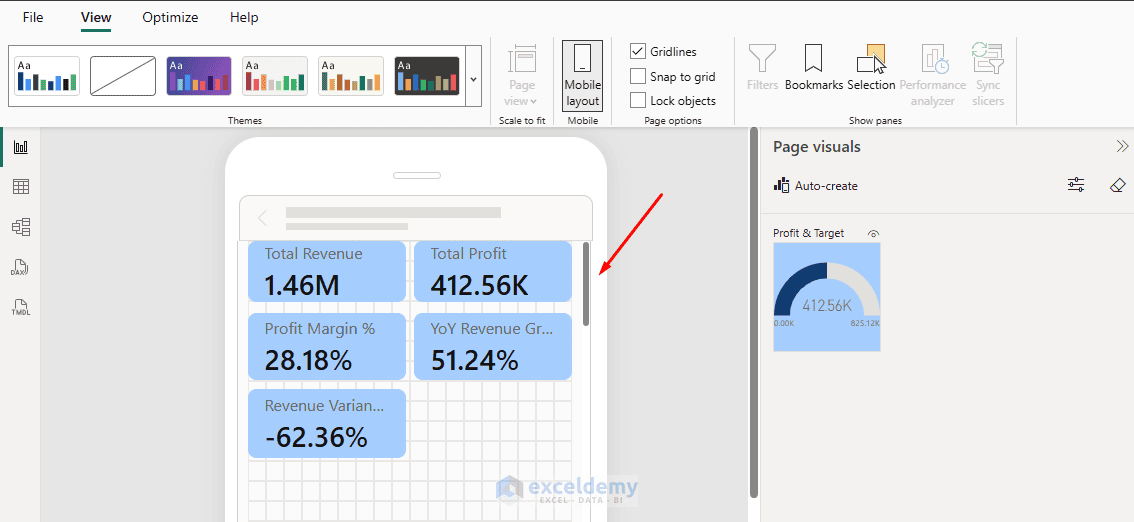Select the Total Profit card

(x=493, y=272)
